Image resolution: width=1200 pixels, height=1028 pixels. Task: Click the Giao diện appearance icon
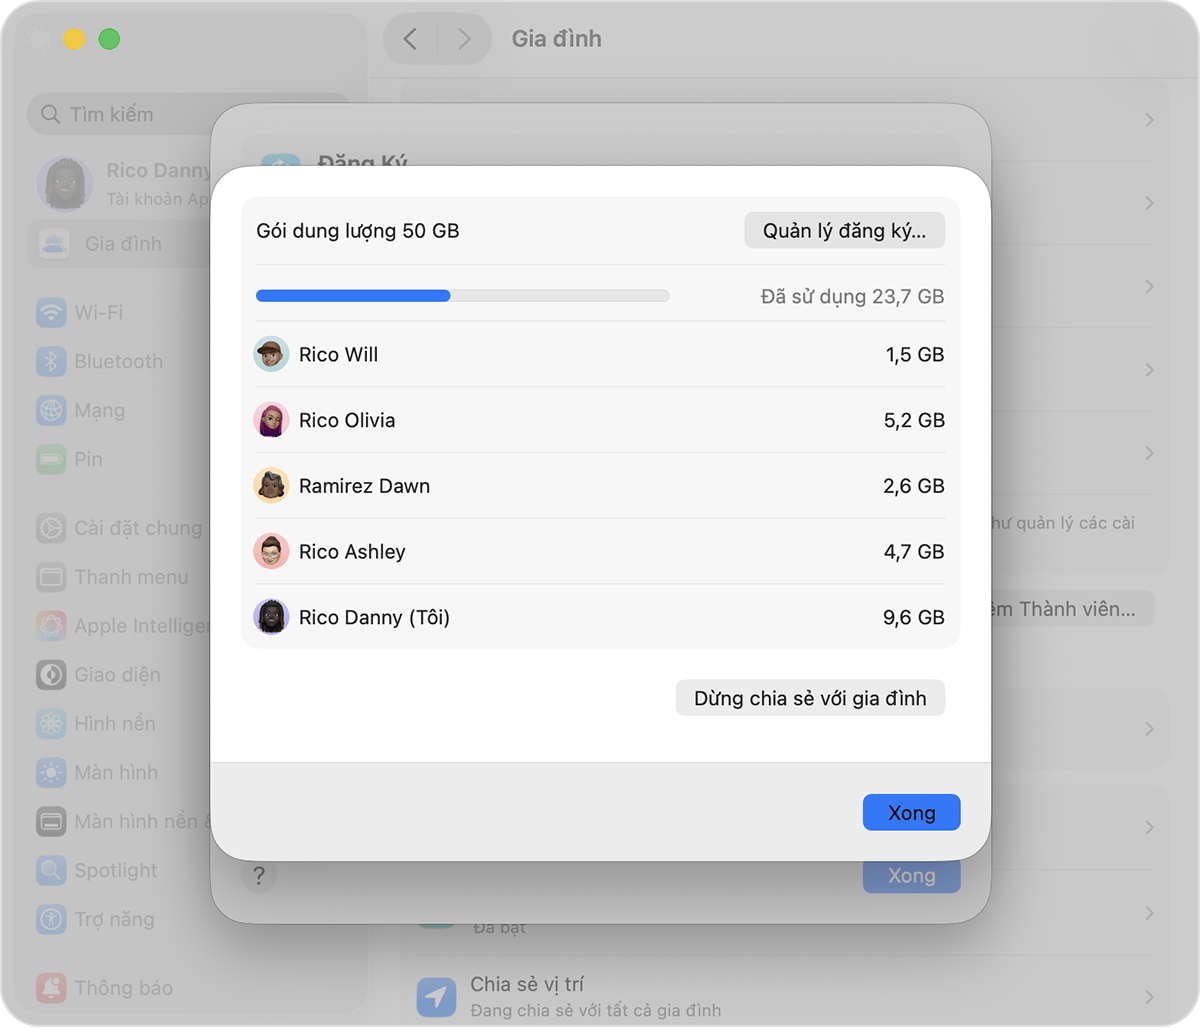50,674
